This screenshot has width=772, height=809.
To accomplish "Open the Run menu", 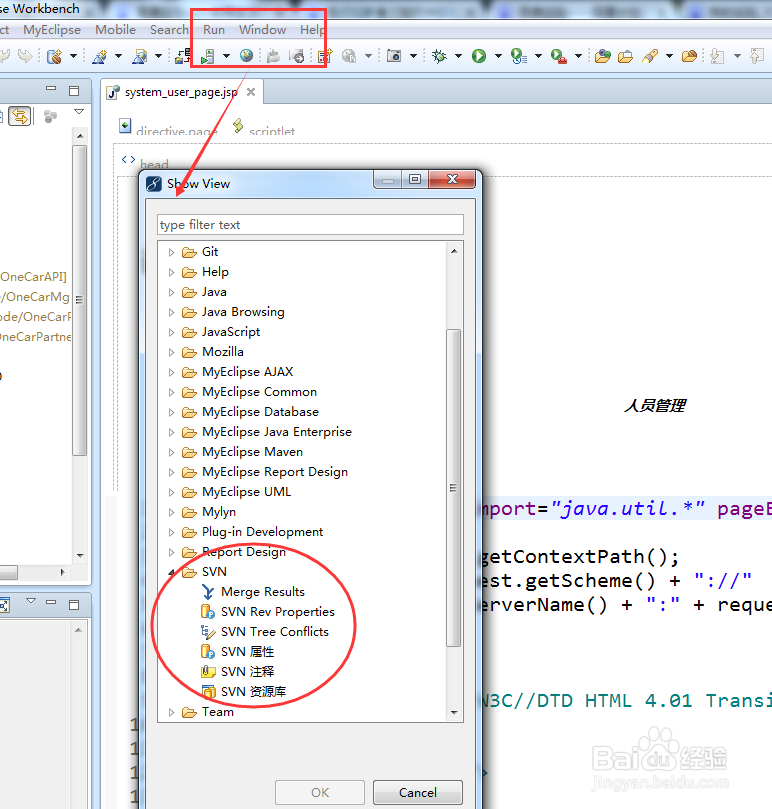I will (x=214, y=30).
